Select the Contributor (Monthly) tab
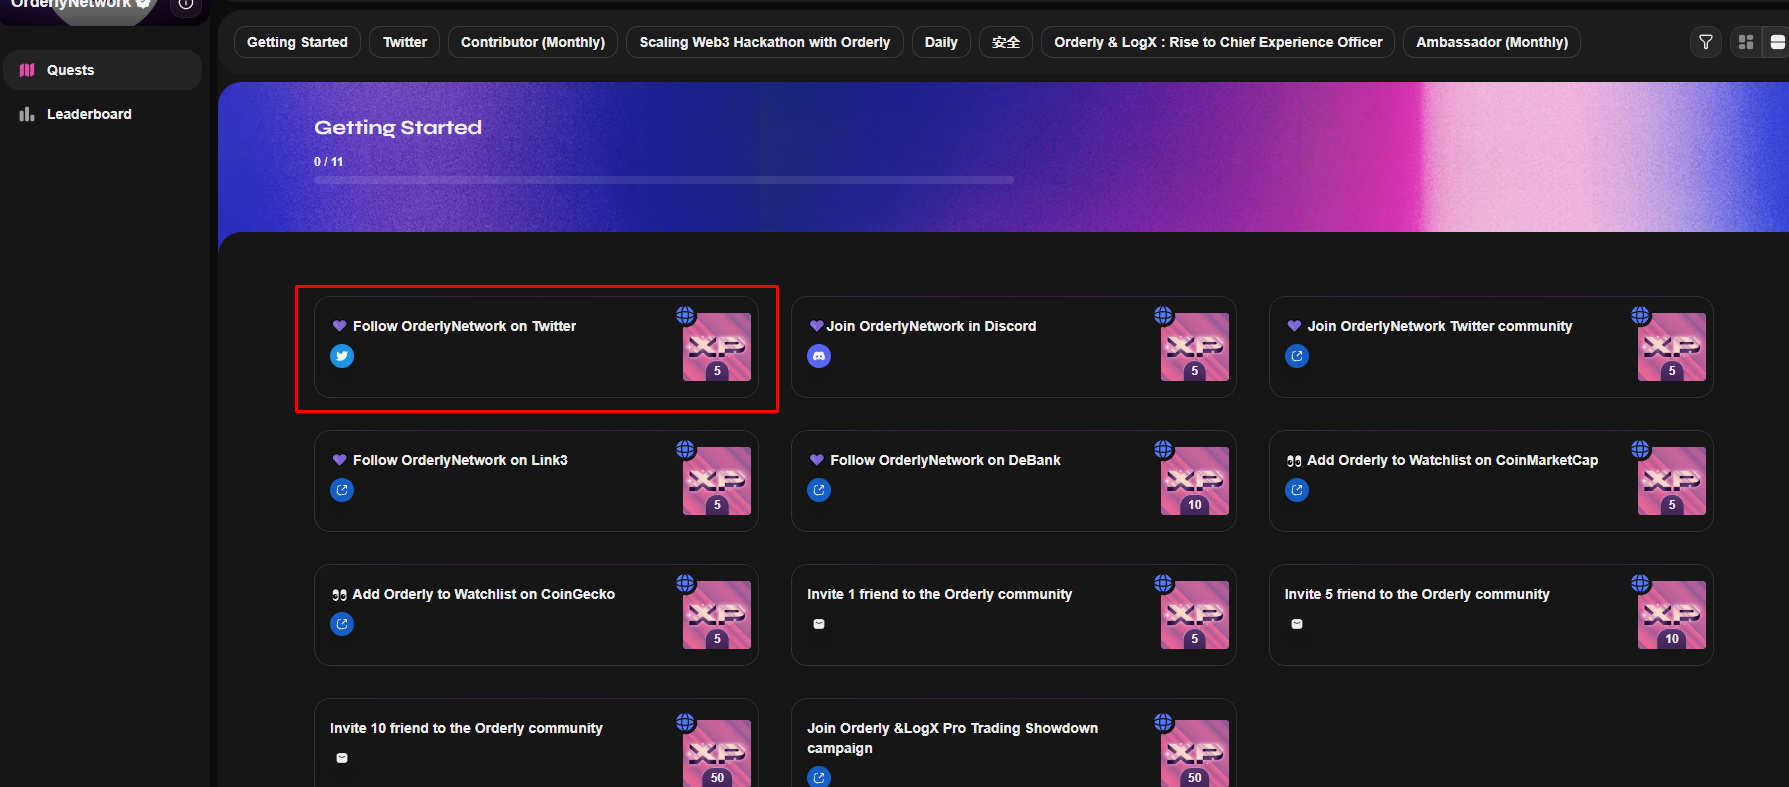Viewport: 1789px width, 787px height. (x=533, y=42)
